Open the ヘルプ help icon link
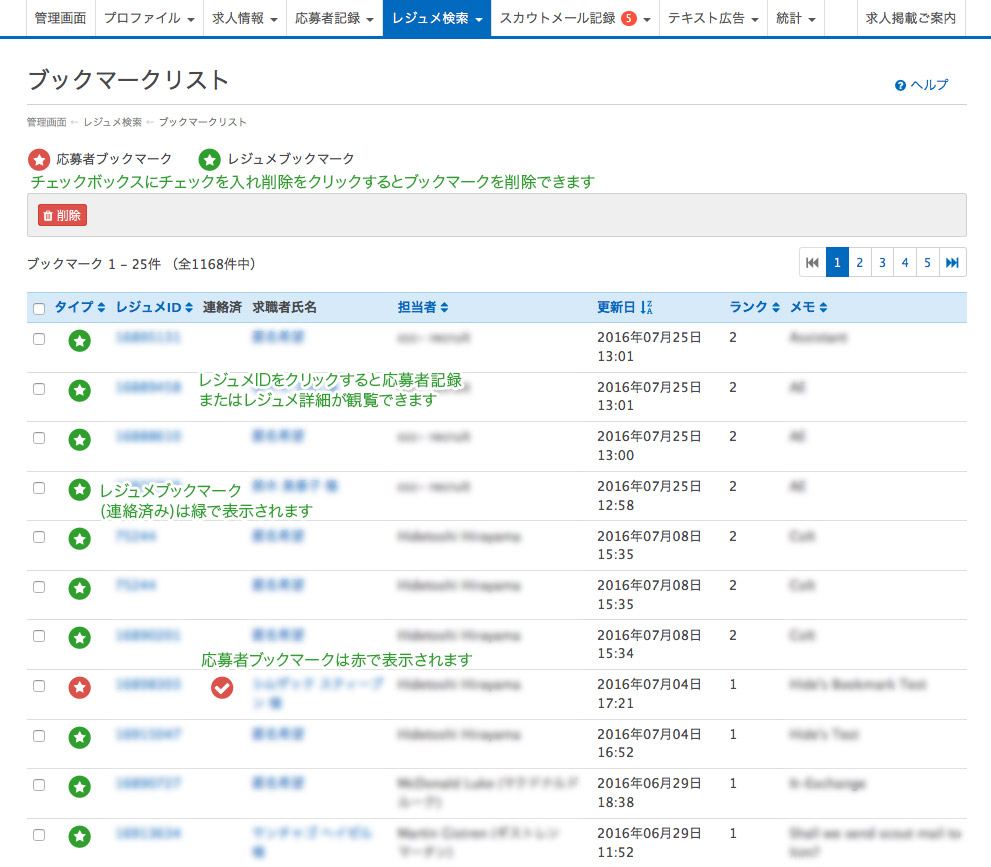Screen dimensions: 991x867 click(921, 85)
